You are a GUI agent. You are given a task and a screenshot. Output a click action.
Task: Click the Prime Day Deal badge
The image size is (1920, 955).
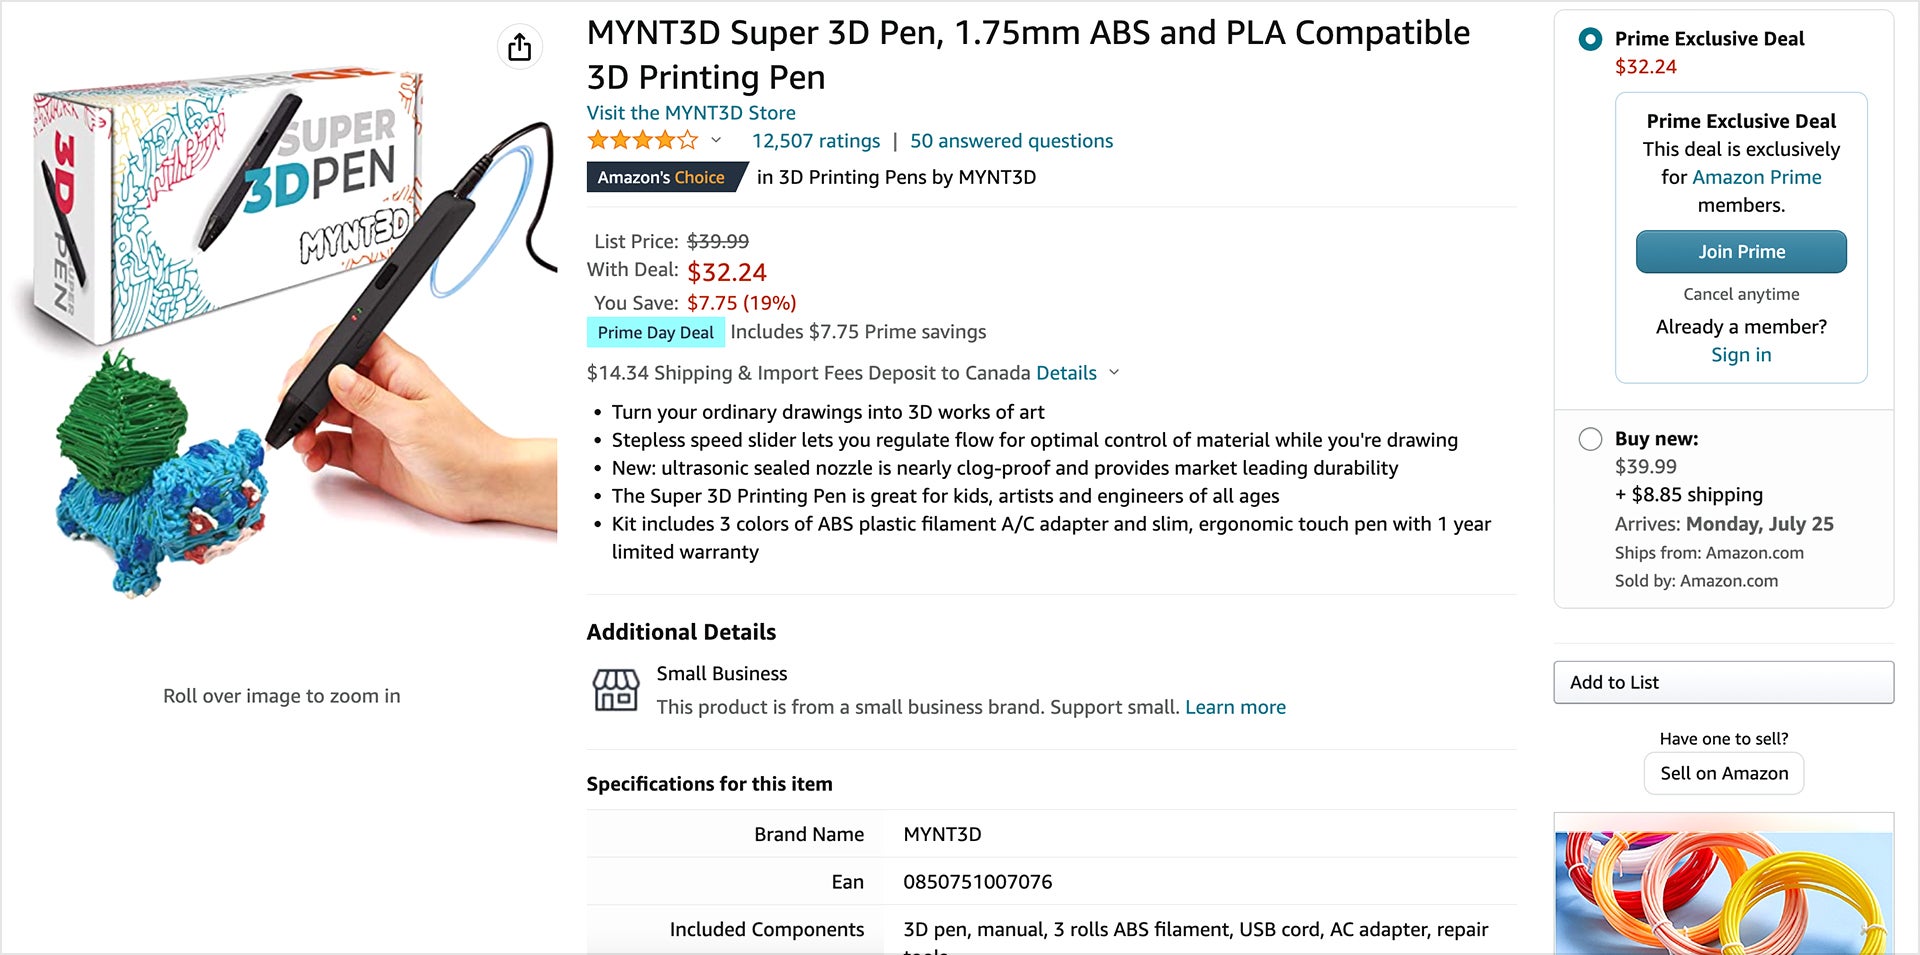pyautogui.click(x=655, y=331)
